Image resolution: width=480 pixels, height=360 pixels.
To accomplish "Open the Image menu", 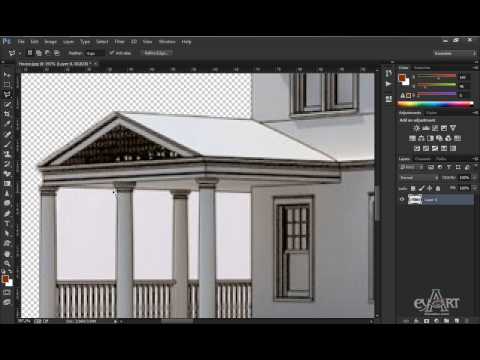I will [x=50, y=42].
